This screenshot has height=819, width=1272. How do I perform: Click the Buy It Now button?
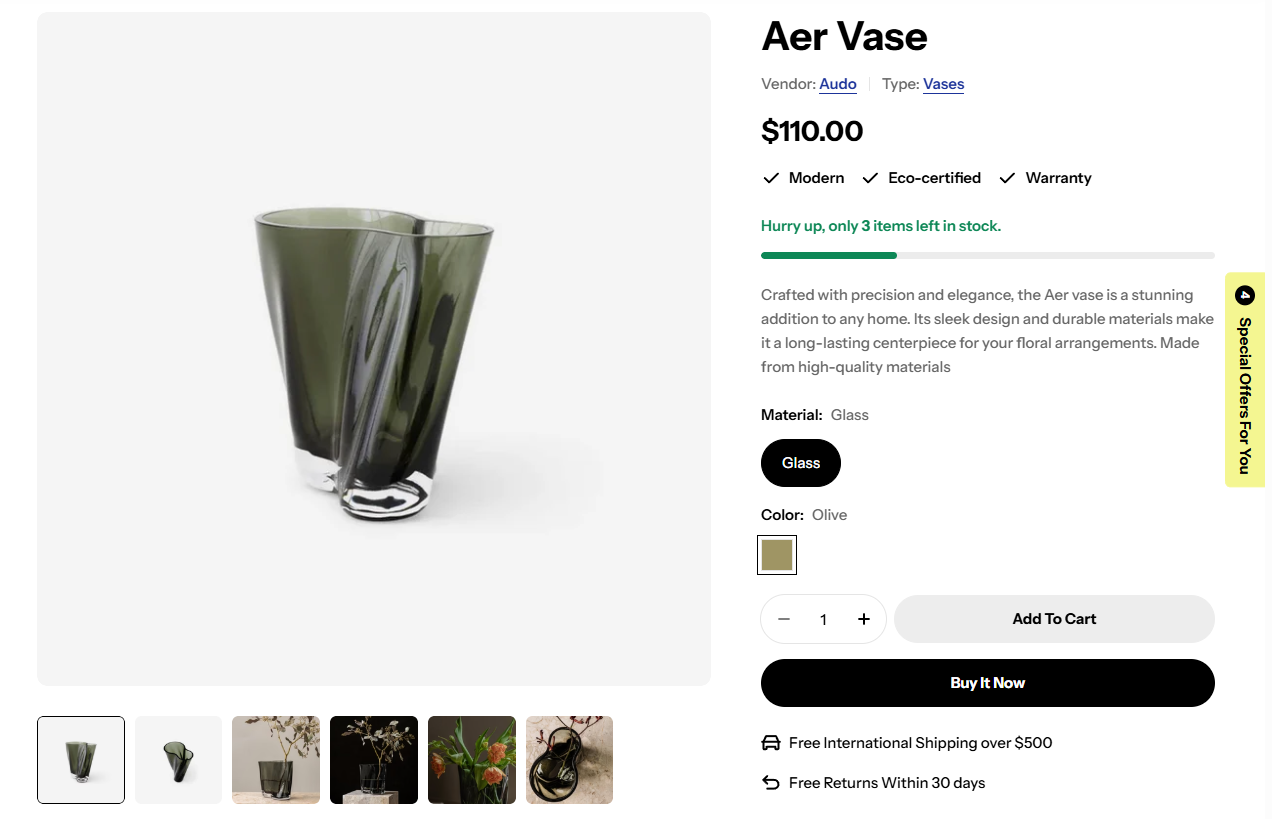point(988,683)
